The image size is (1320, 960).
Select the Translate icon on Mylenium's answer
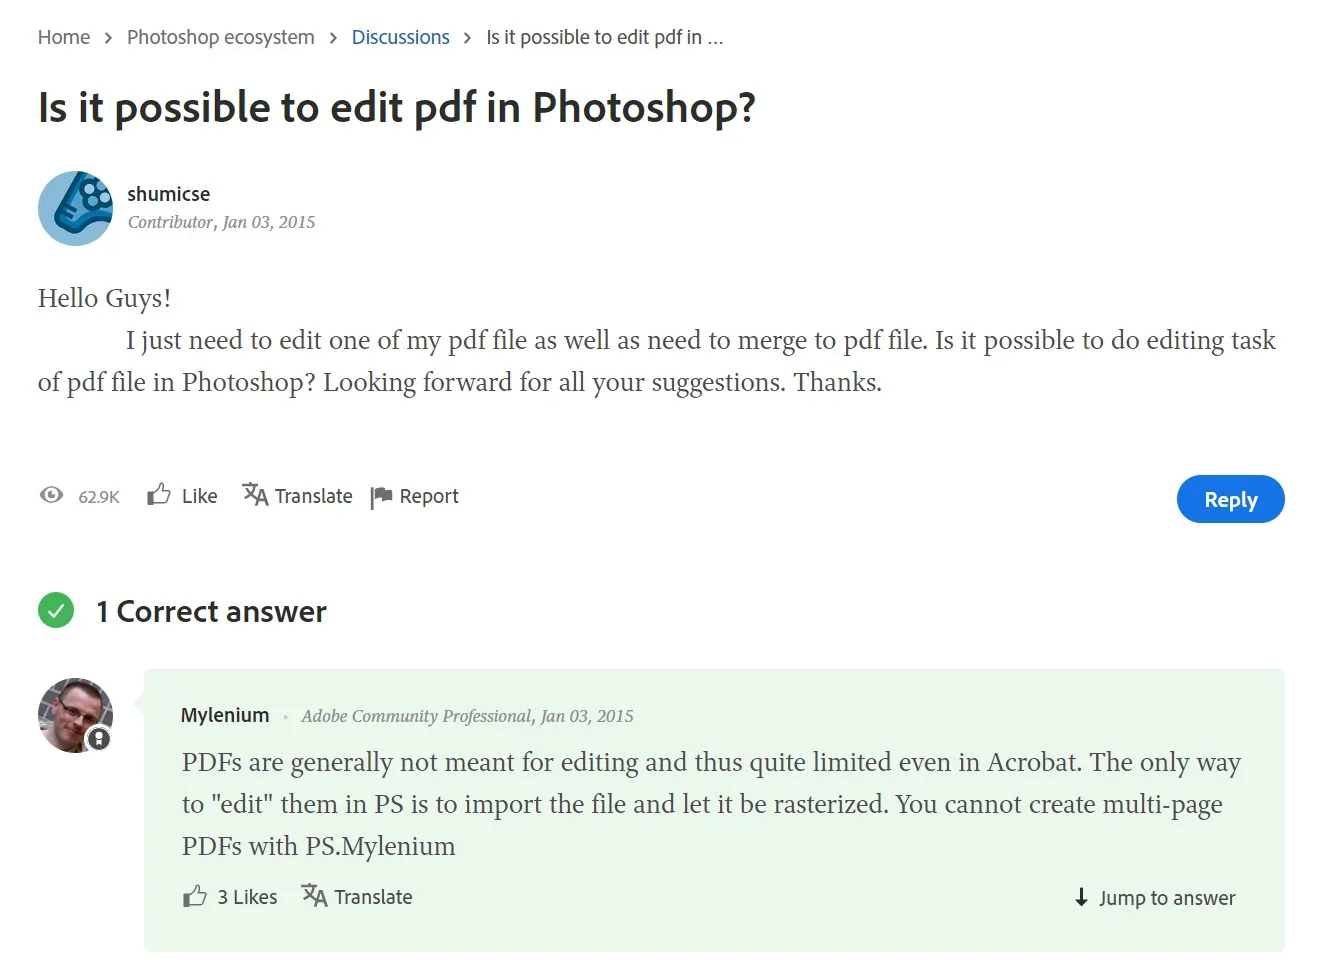point(313,896)
